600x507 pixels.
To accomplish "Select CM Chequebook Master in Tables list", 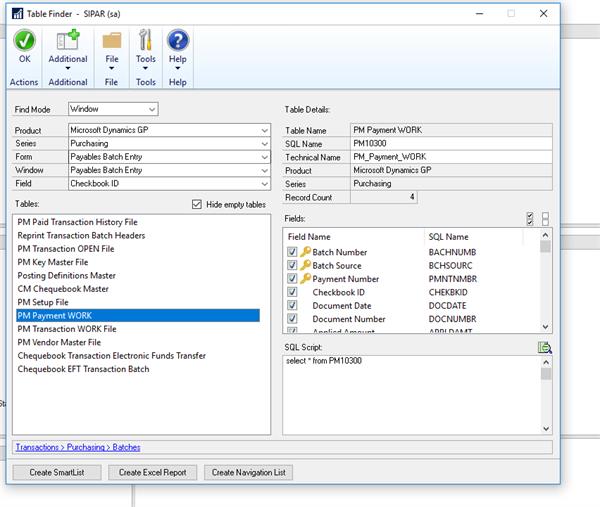I will click(63, 289).
